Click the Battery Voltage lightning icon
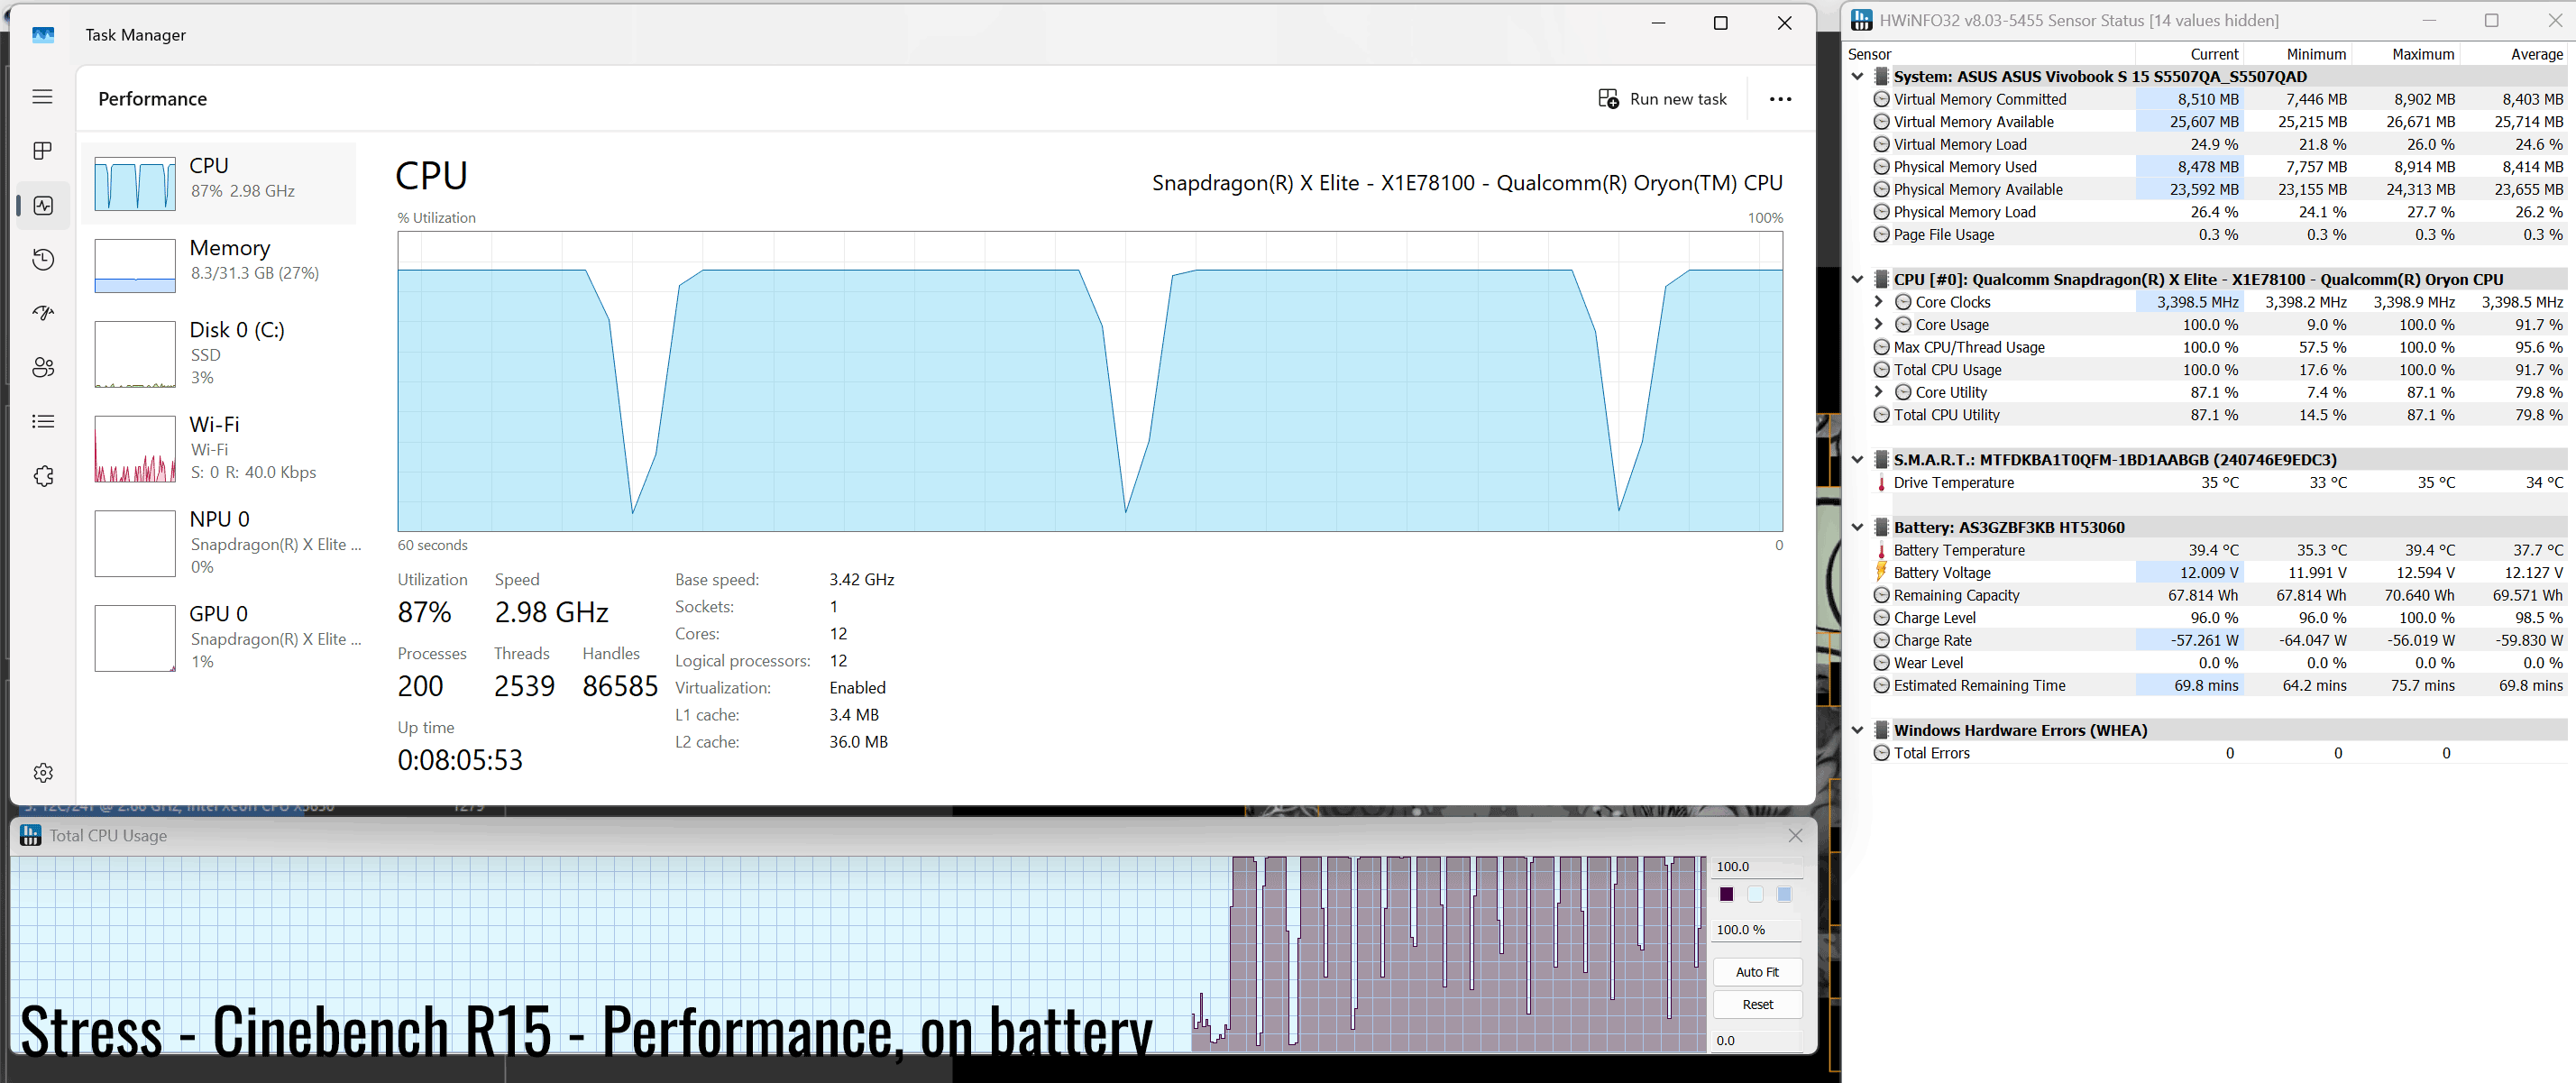 point(1881,572)
